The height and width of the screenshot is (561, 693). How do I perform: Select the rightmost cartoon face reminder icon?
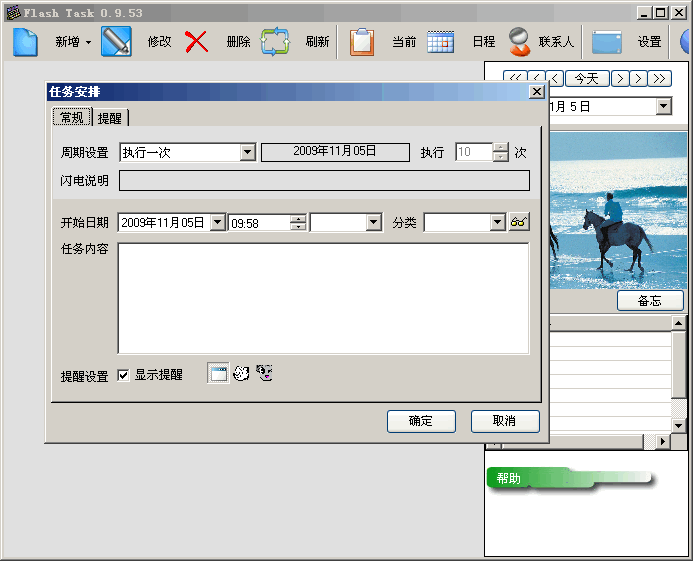pos(265,373)
